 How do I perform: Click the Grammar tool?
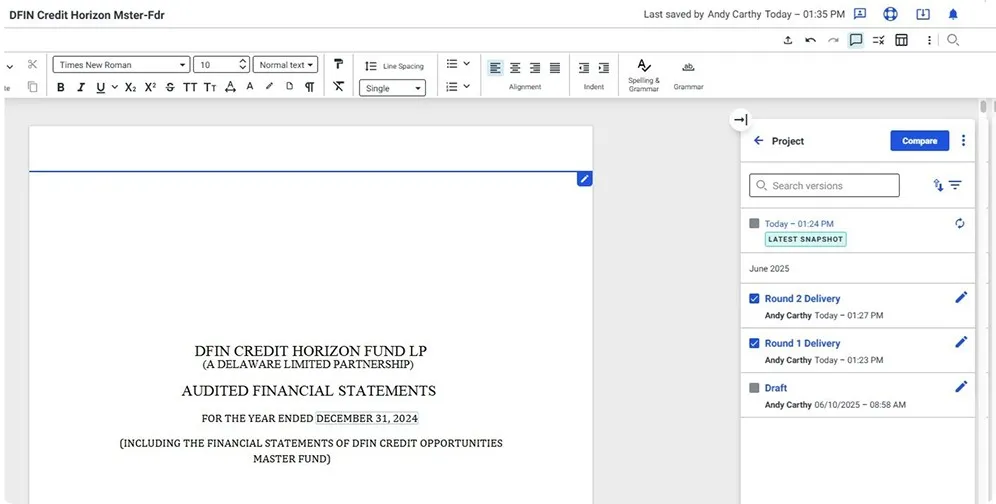[689, 75]
